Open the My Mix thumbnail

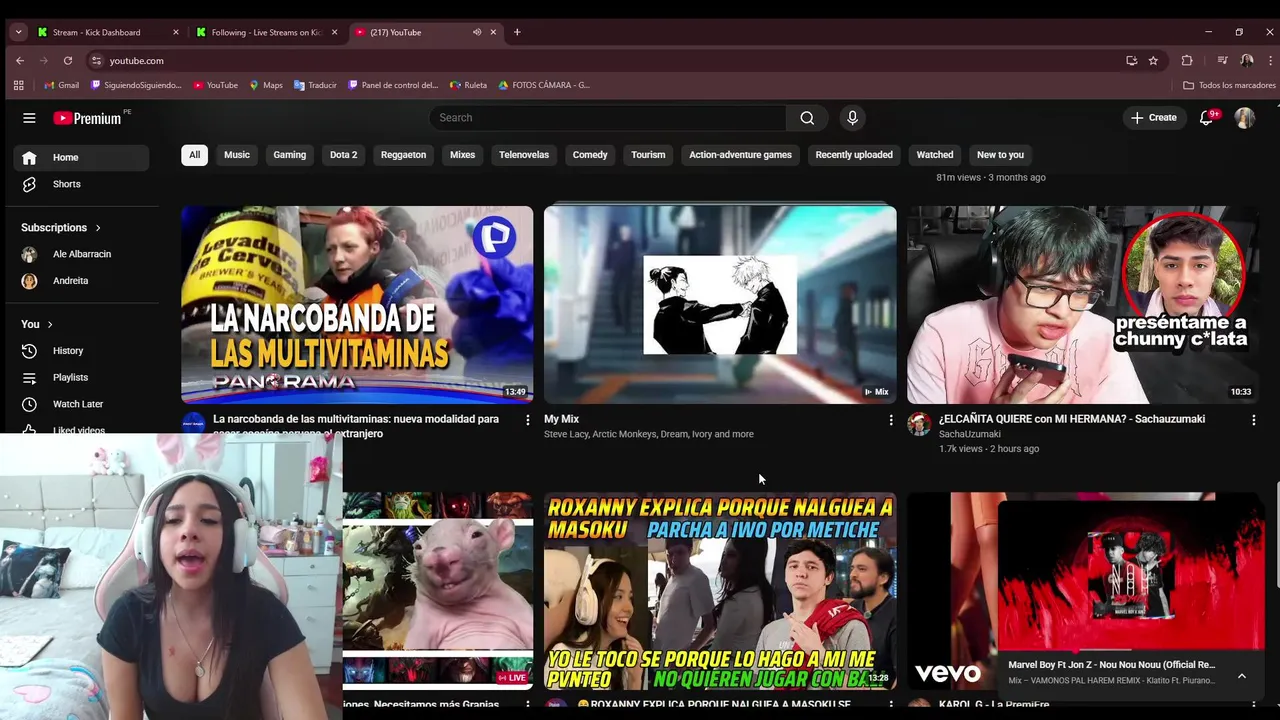click(x=720, y=304)
